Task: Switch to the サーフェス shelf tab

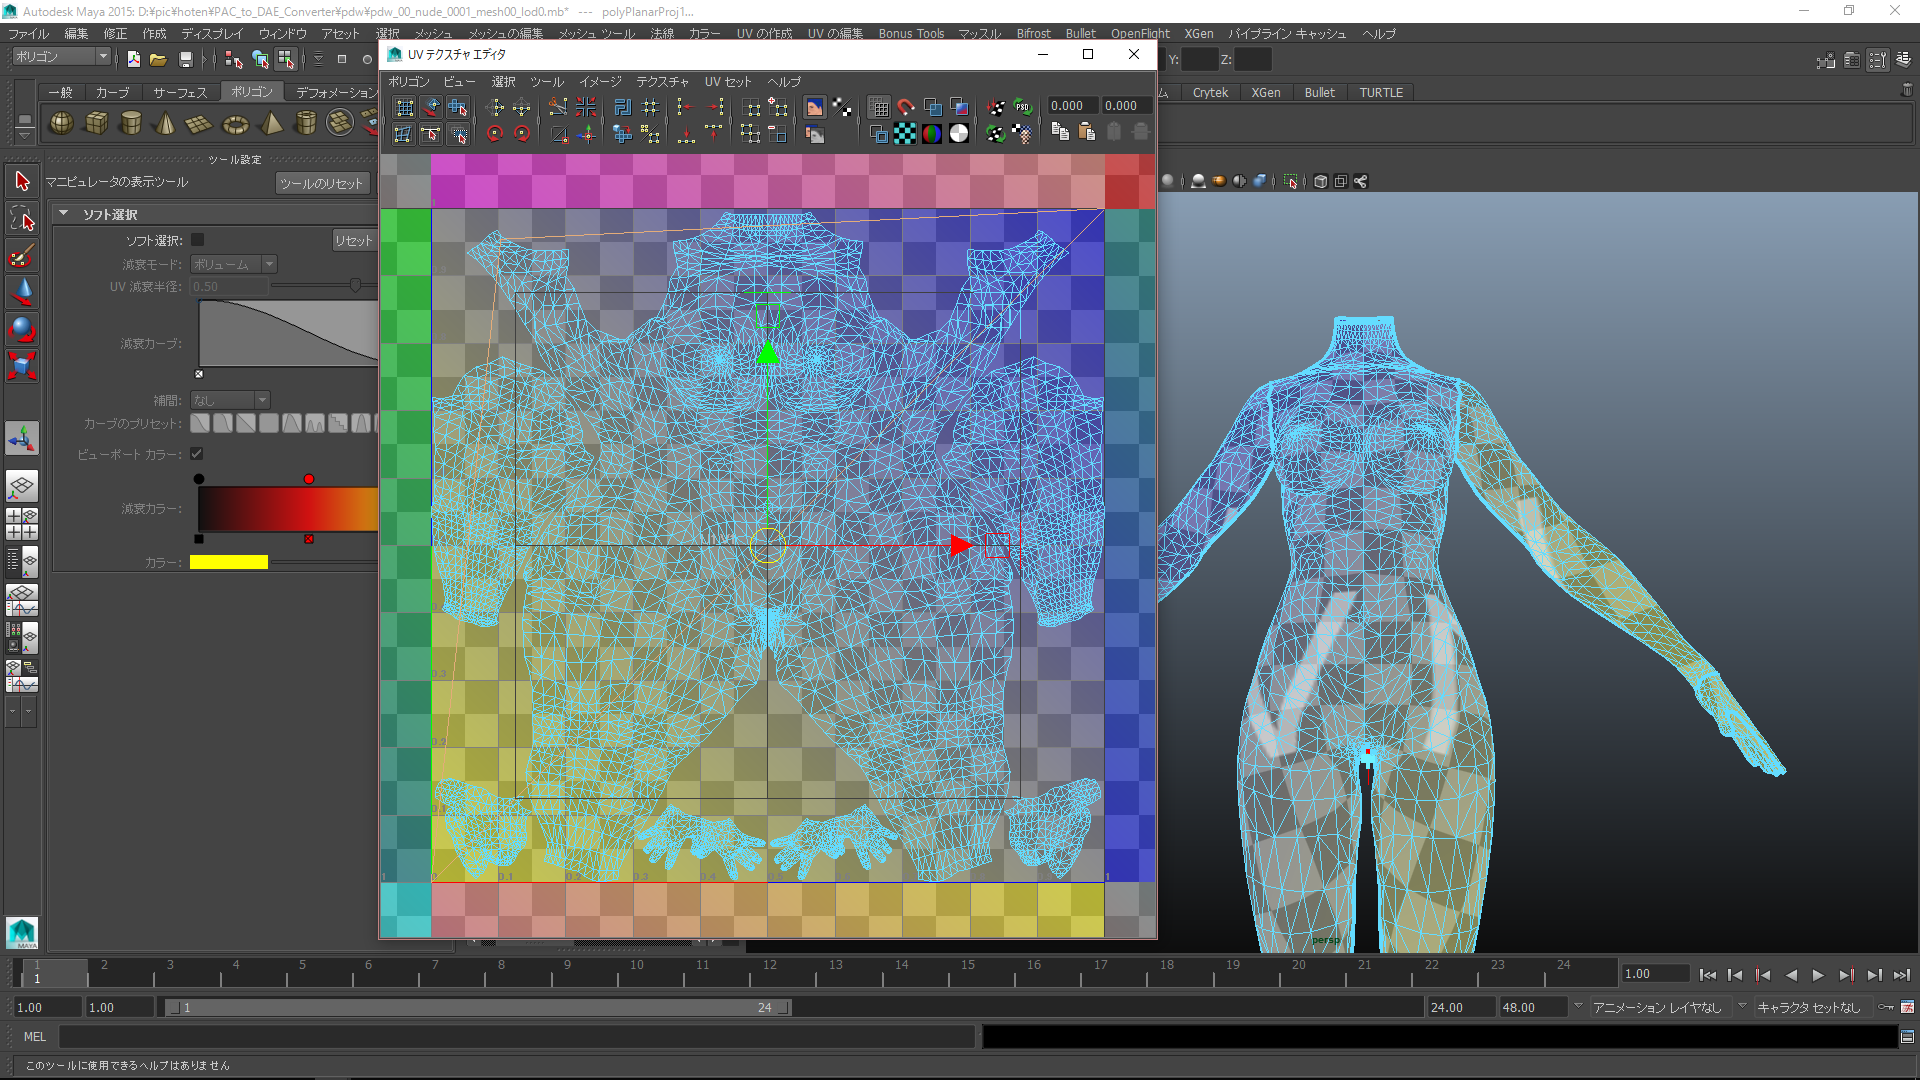Action: click(180, 92)
